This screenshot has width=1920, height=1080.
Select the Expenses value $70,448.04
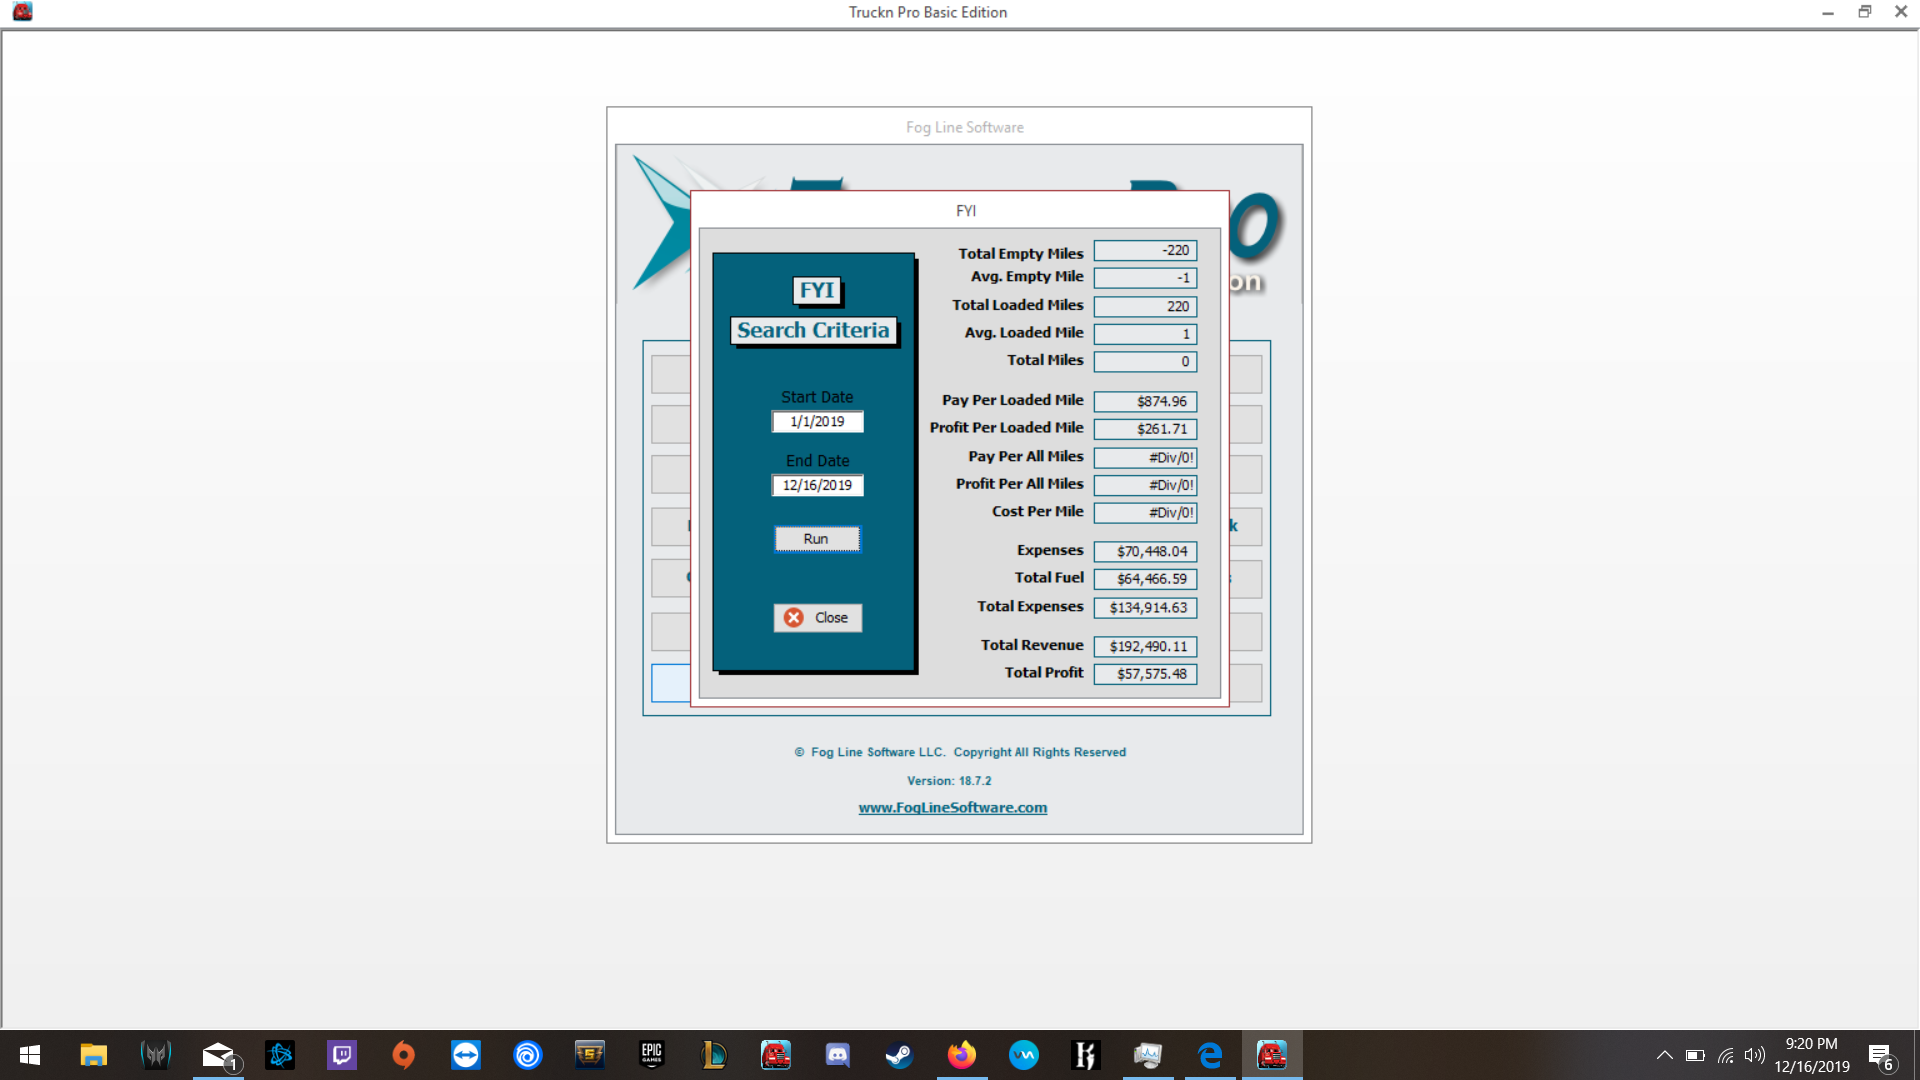pos(1145,551)
